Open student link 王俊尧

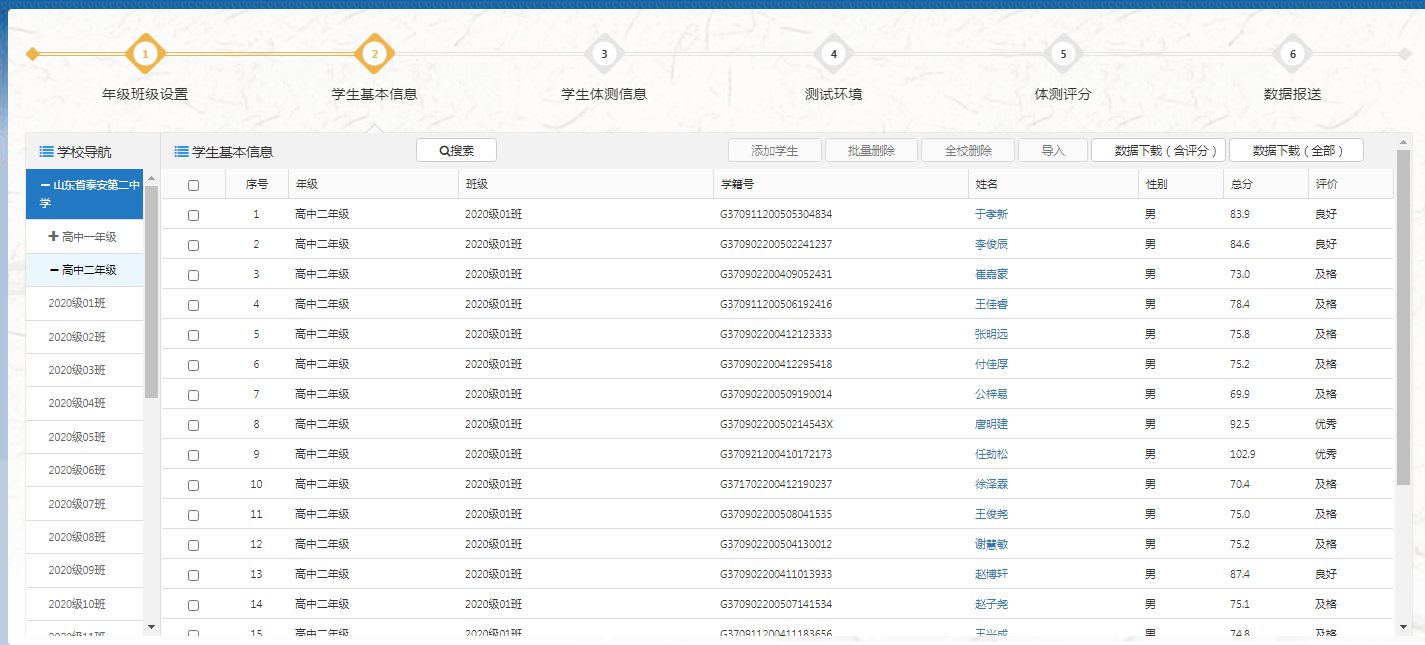pos(991,514)
